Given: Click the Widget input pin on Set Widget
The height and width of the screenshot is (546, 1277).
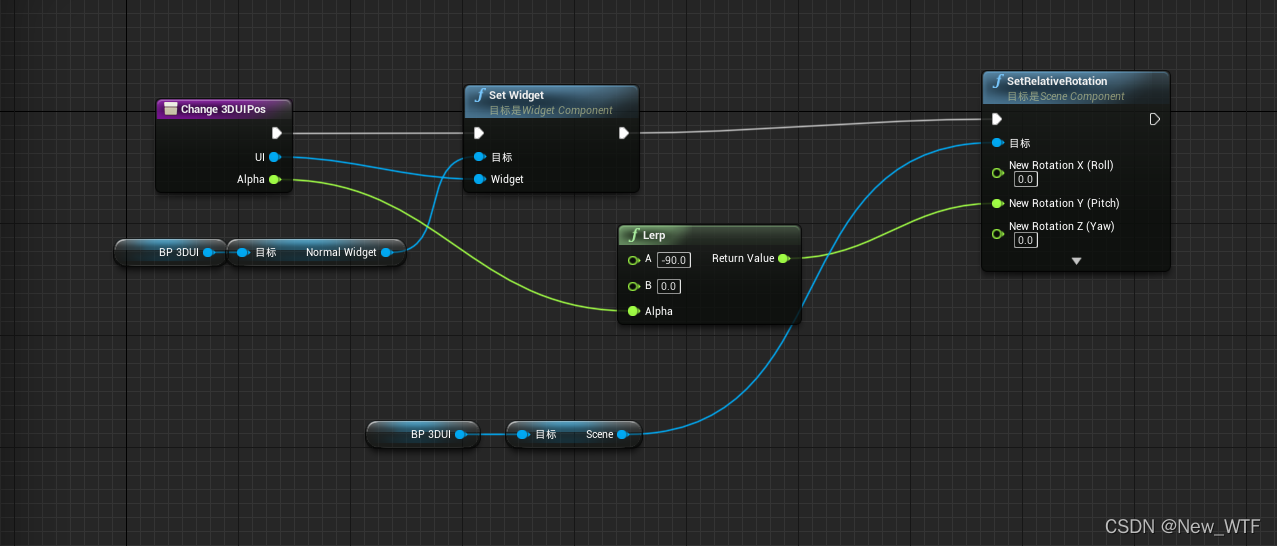Looking at the screenshot, I should pos(479,179).
